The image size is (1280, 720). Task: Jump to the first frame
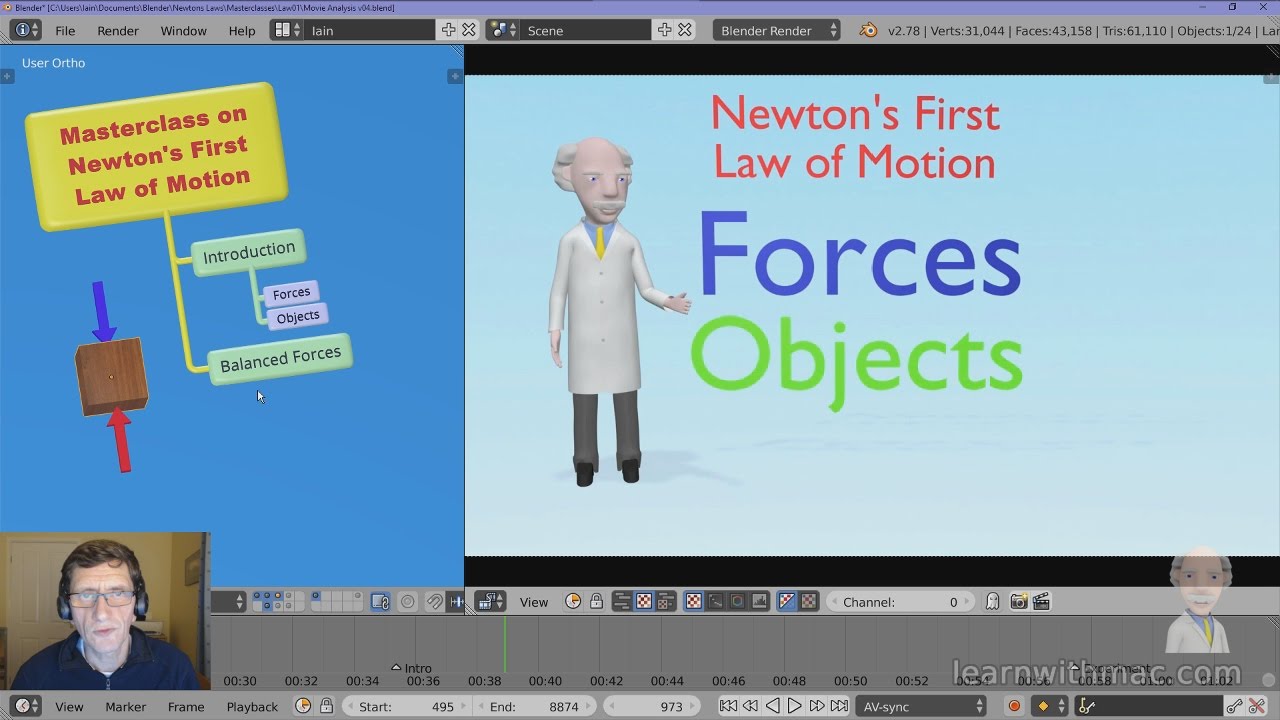729,707
